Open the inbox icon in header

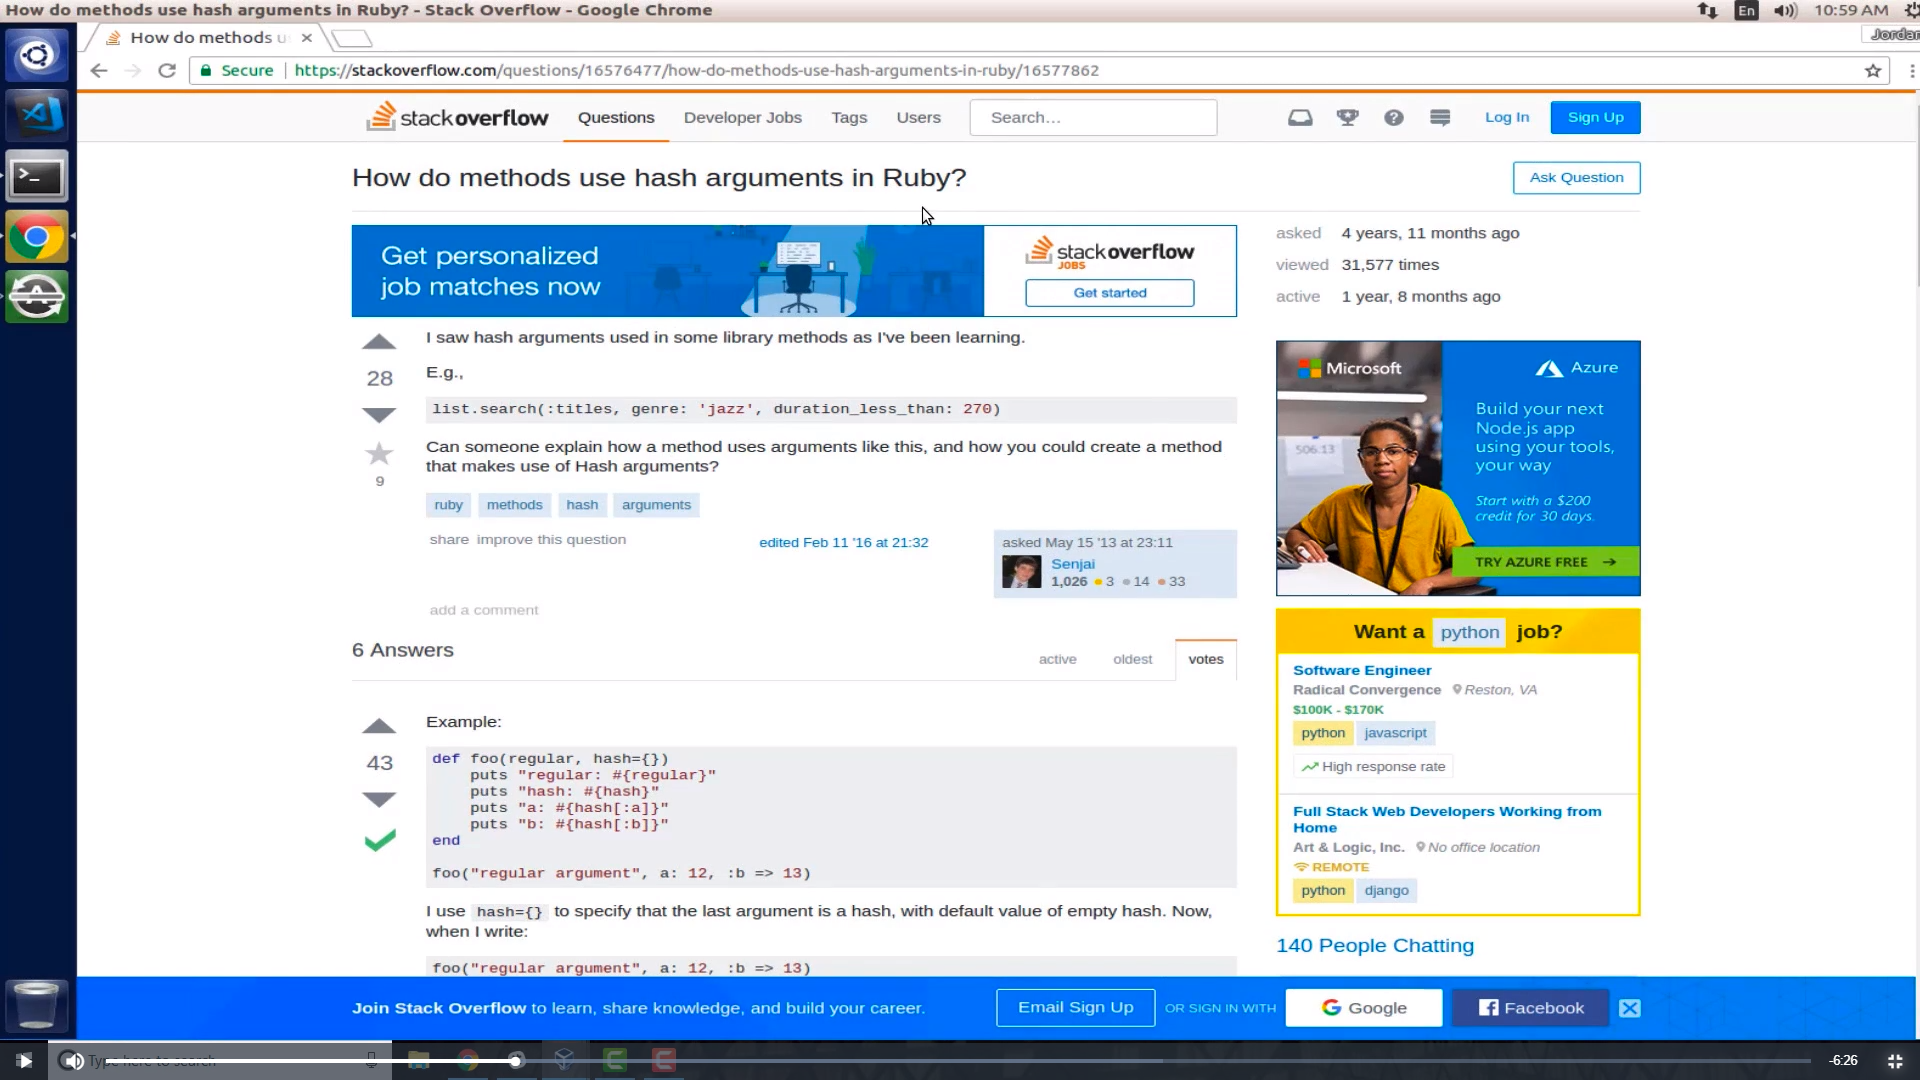click(x=1300, y=117)
